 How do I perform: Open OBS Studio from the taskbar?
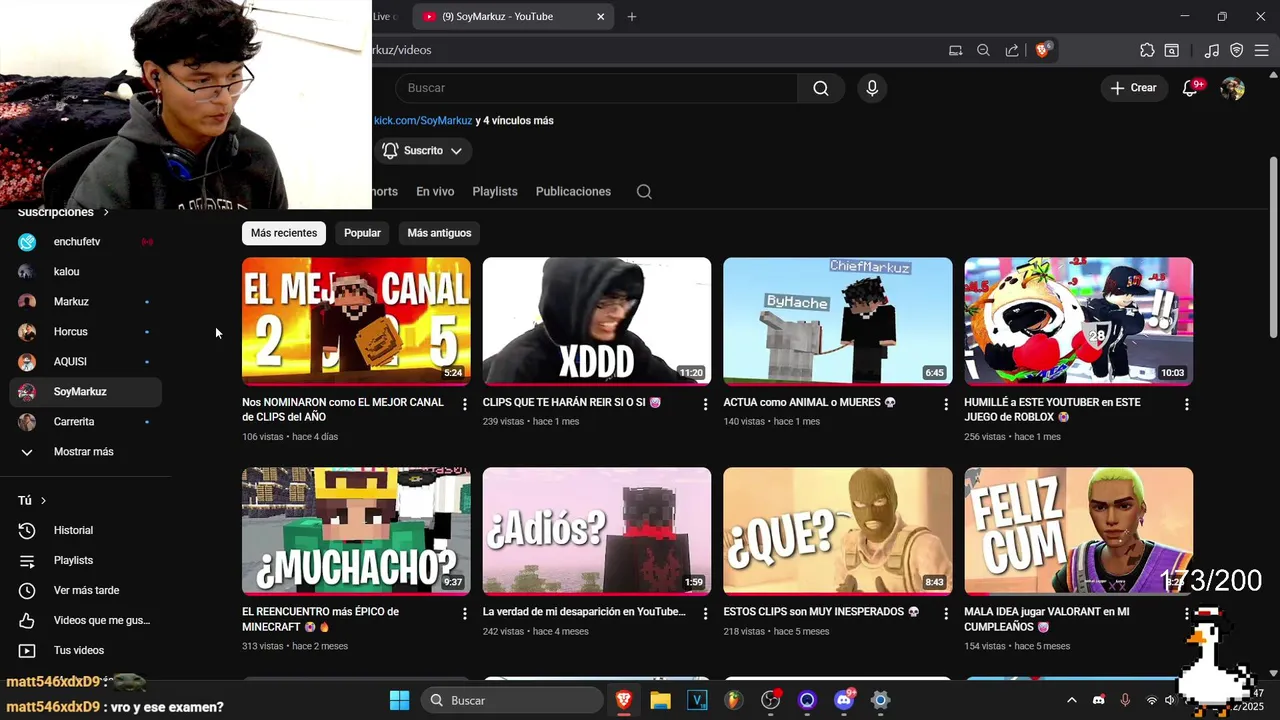(x=771, y=700)
